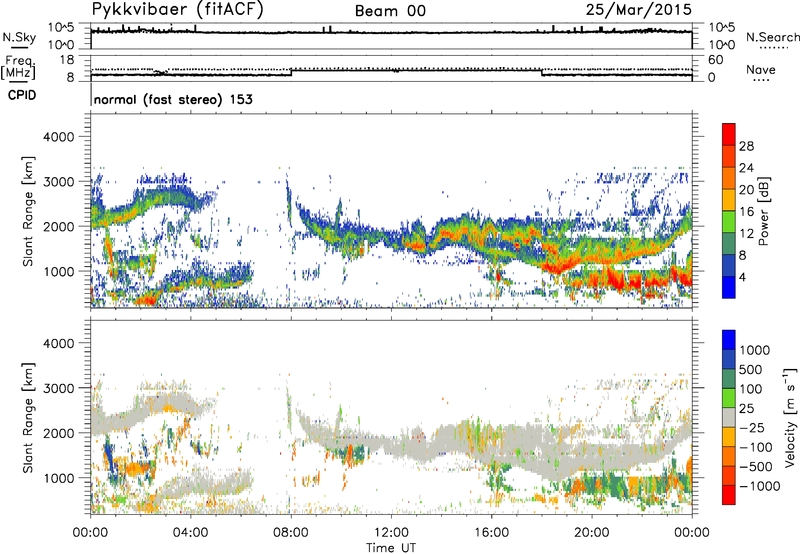Viewport: 800px width, 554px height.
Task: Click the "Beam 00" label
Action: pyautogui.click(x=390, y=11)
